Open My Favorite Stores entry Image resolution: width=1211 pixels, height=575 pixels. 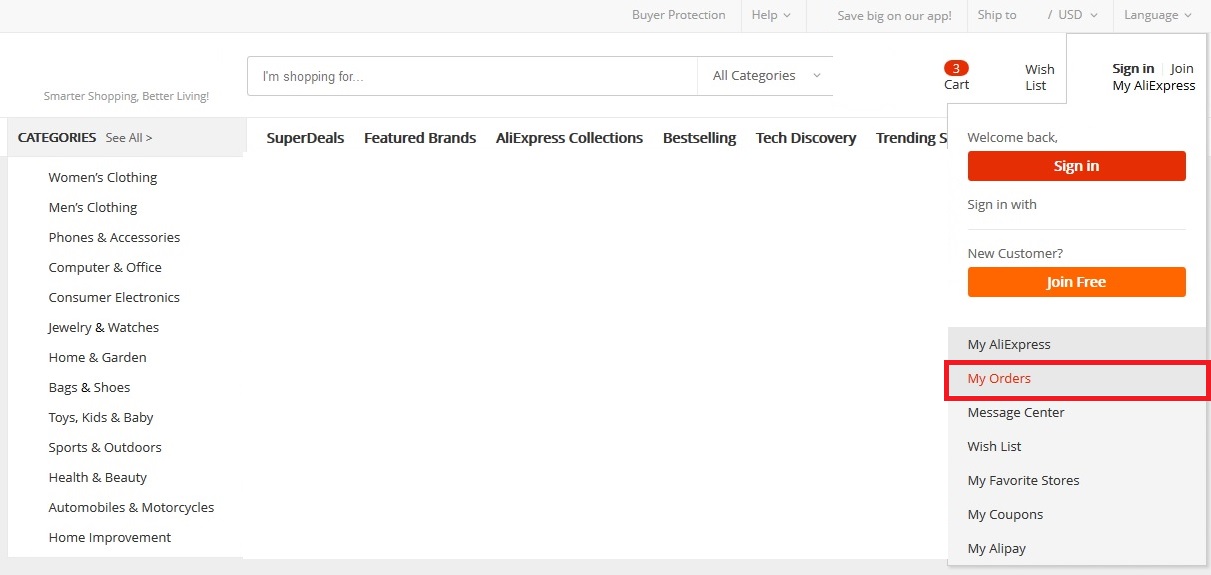(x=1077, y=480)
